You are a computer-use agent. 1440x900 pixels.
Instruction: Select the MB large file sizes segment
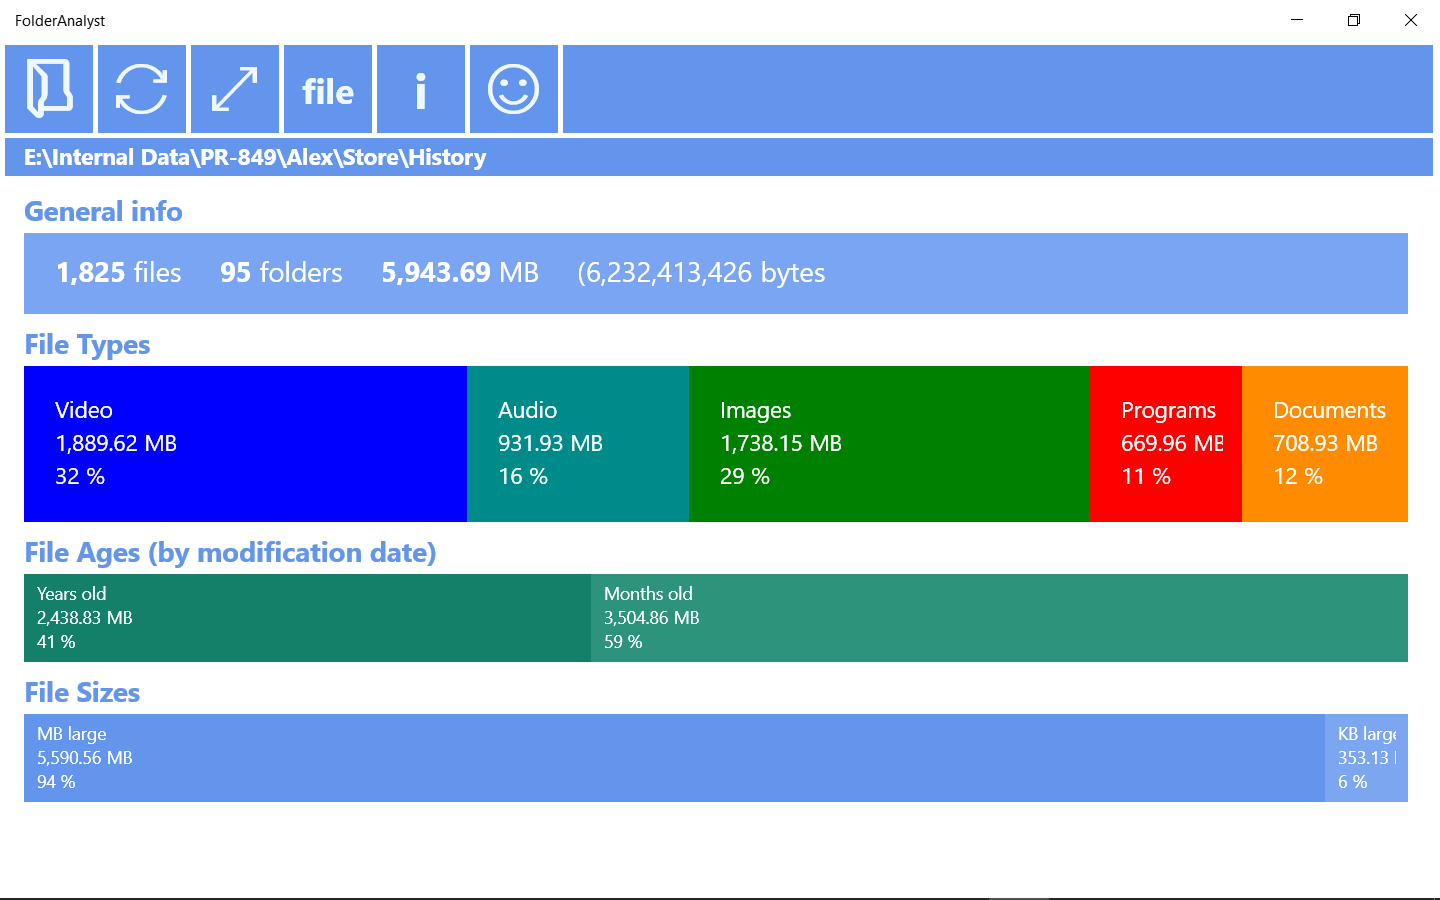coord(674,758)
